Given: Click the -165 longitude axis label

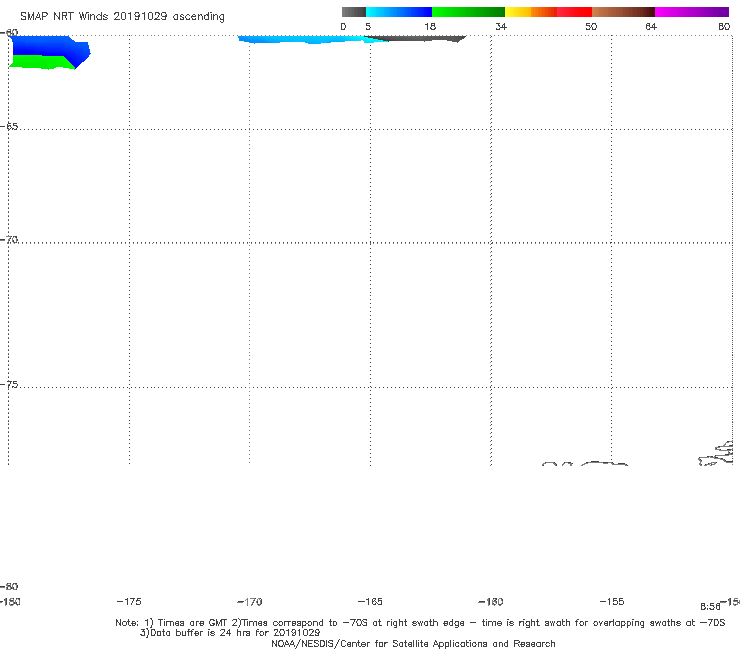Looking at the screenshot, I should (370, 602).
